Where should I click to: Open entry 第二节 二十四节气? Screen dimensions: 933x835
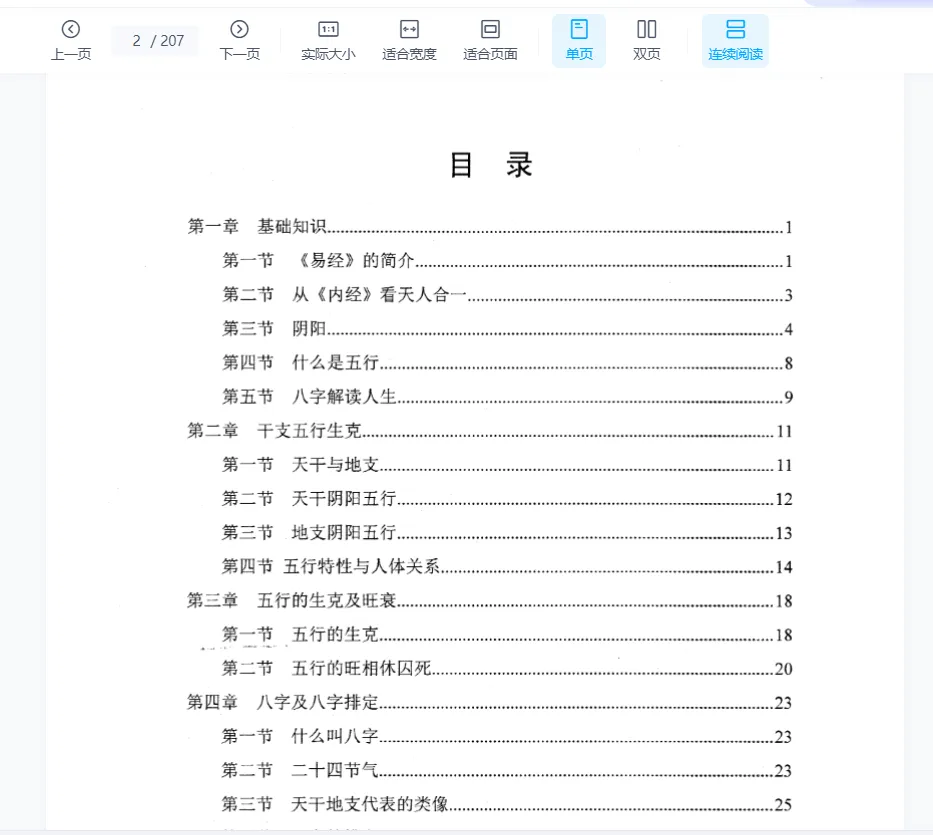(x=507, y=770)
